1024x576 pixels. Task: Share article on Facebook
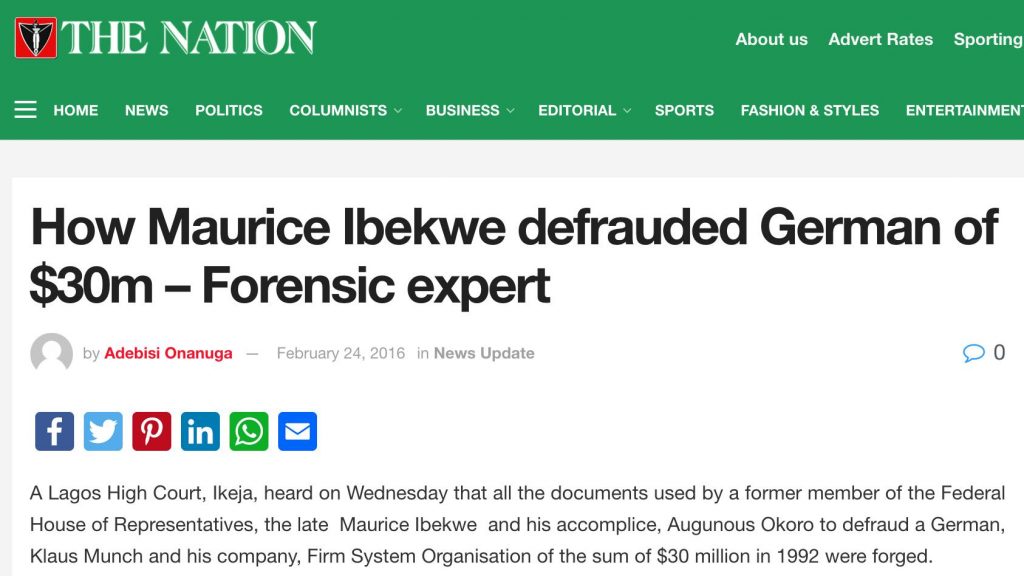coord(54,431)
